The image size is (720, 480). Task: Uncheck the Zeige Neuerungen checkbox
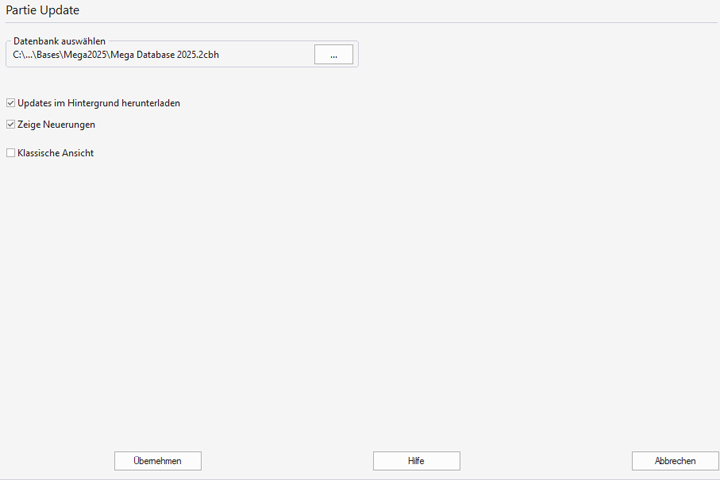coord(11,125)
